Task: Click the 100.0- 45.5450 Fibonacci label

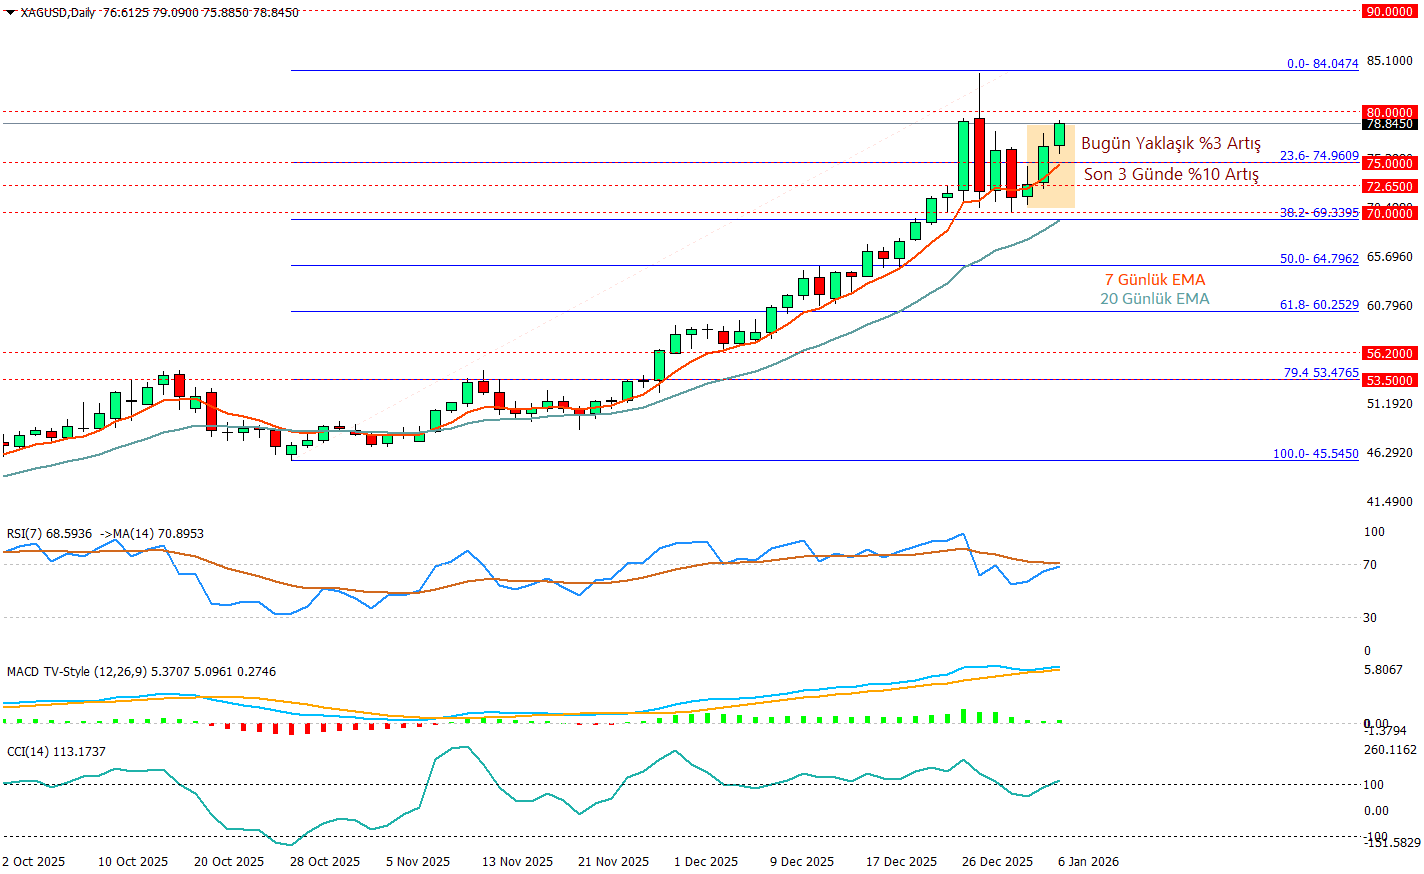Action: [1315, 453]
